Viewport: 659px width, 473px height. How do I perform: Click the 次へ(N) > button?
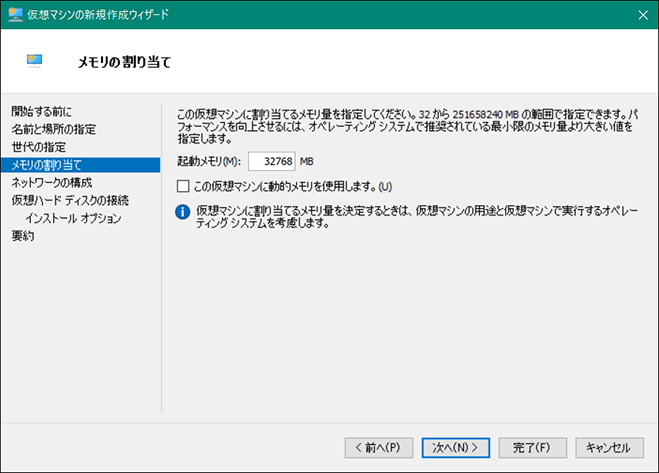click(x=456, y=448)
